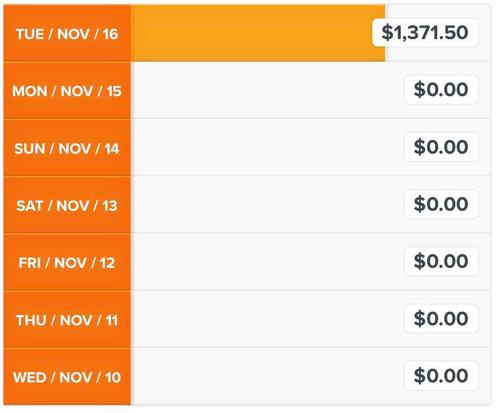The width and height of the screenshot is (500, 413).
Task: Select the WED / NOV / 10 date label
Action: (67, 377)
